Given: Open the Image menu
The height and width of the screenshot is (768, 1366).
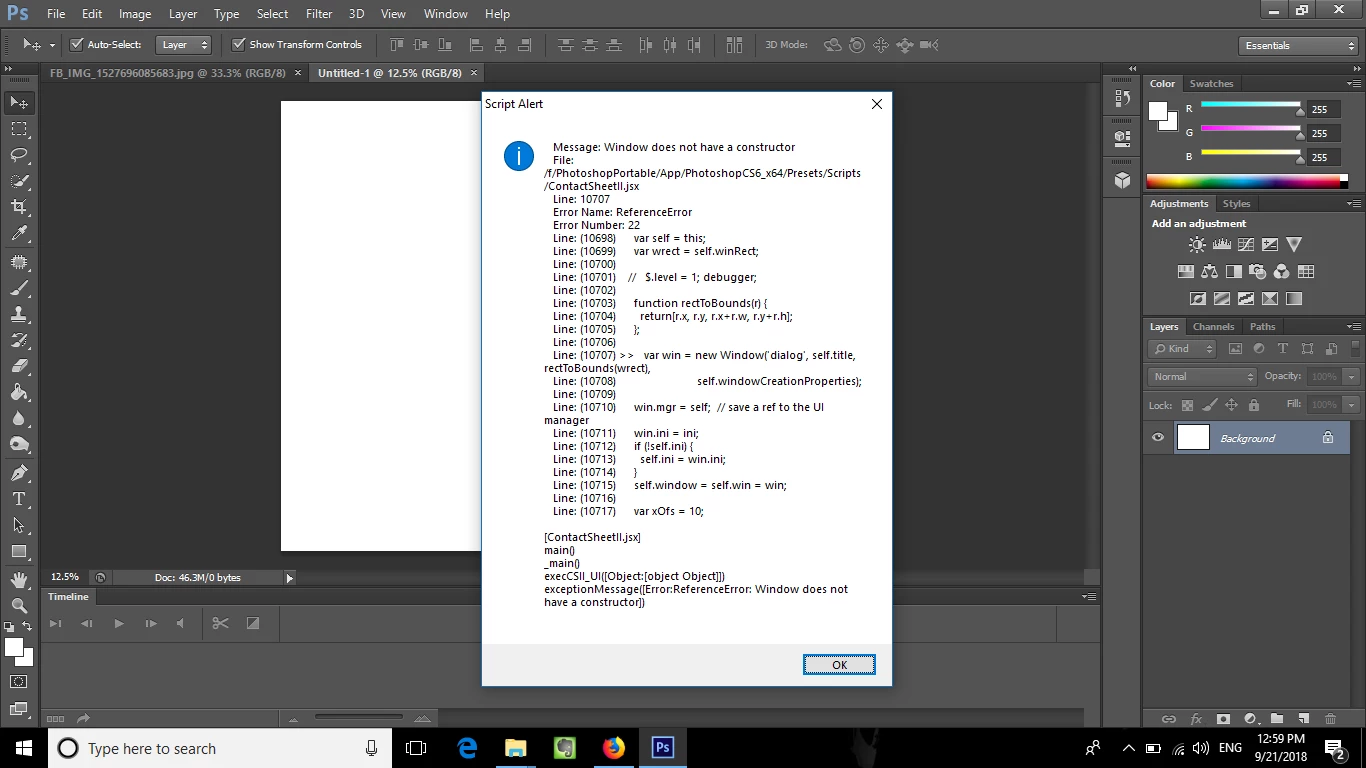Looking at the screenshot, I should pos(135,14).
